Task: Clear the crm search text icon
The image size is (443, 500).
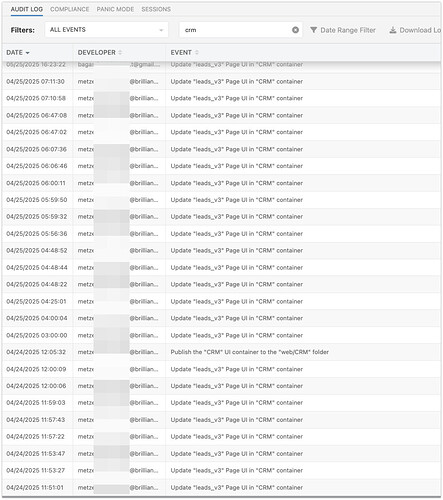Action: [295, 30]
